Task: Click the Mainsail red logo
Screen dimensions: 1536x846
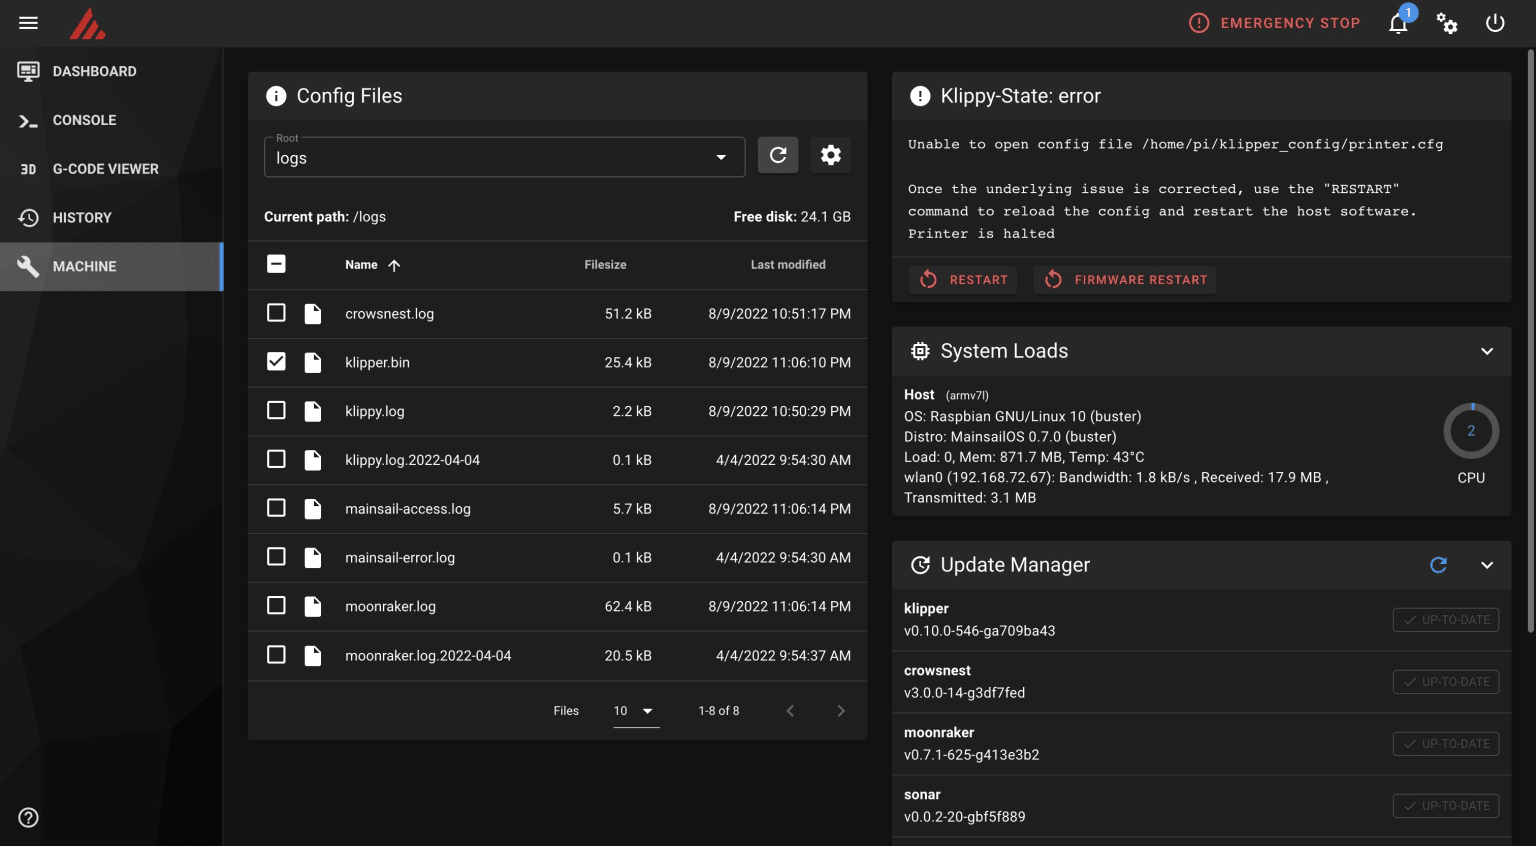Action: coord(87,24)
